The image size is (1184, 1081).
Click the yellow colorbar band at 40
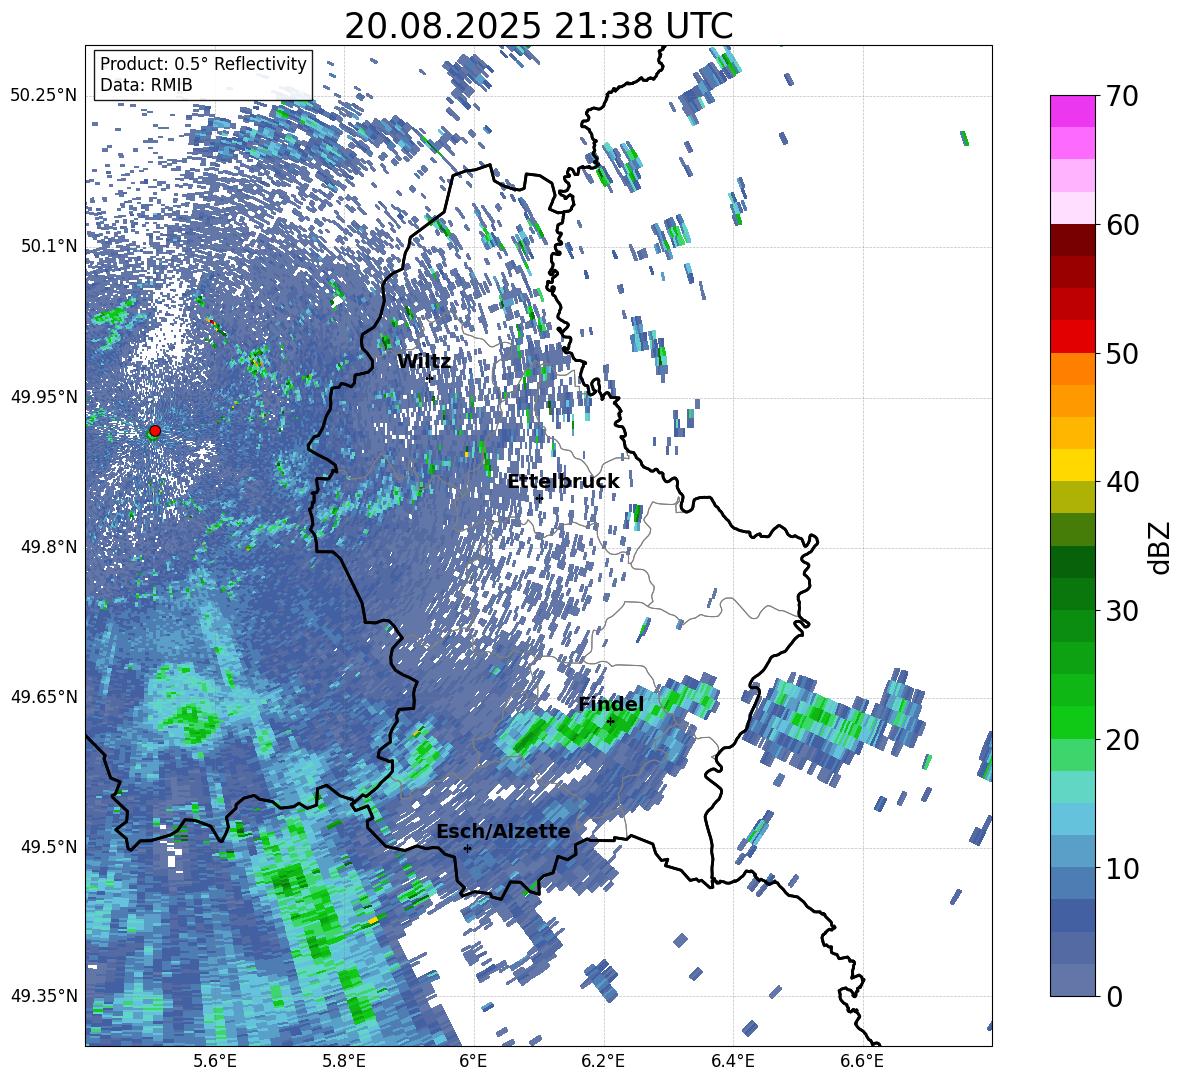(x=1072, y=465)
